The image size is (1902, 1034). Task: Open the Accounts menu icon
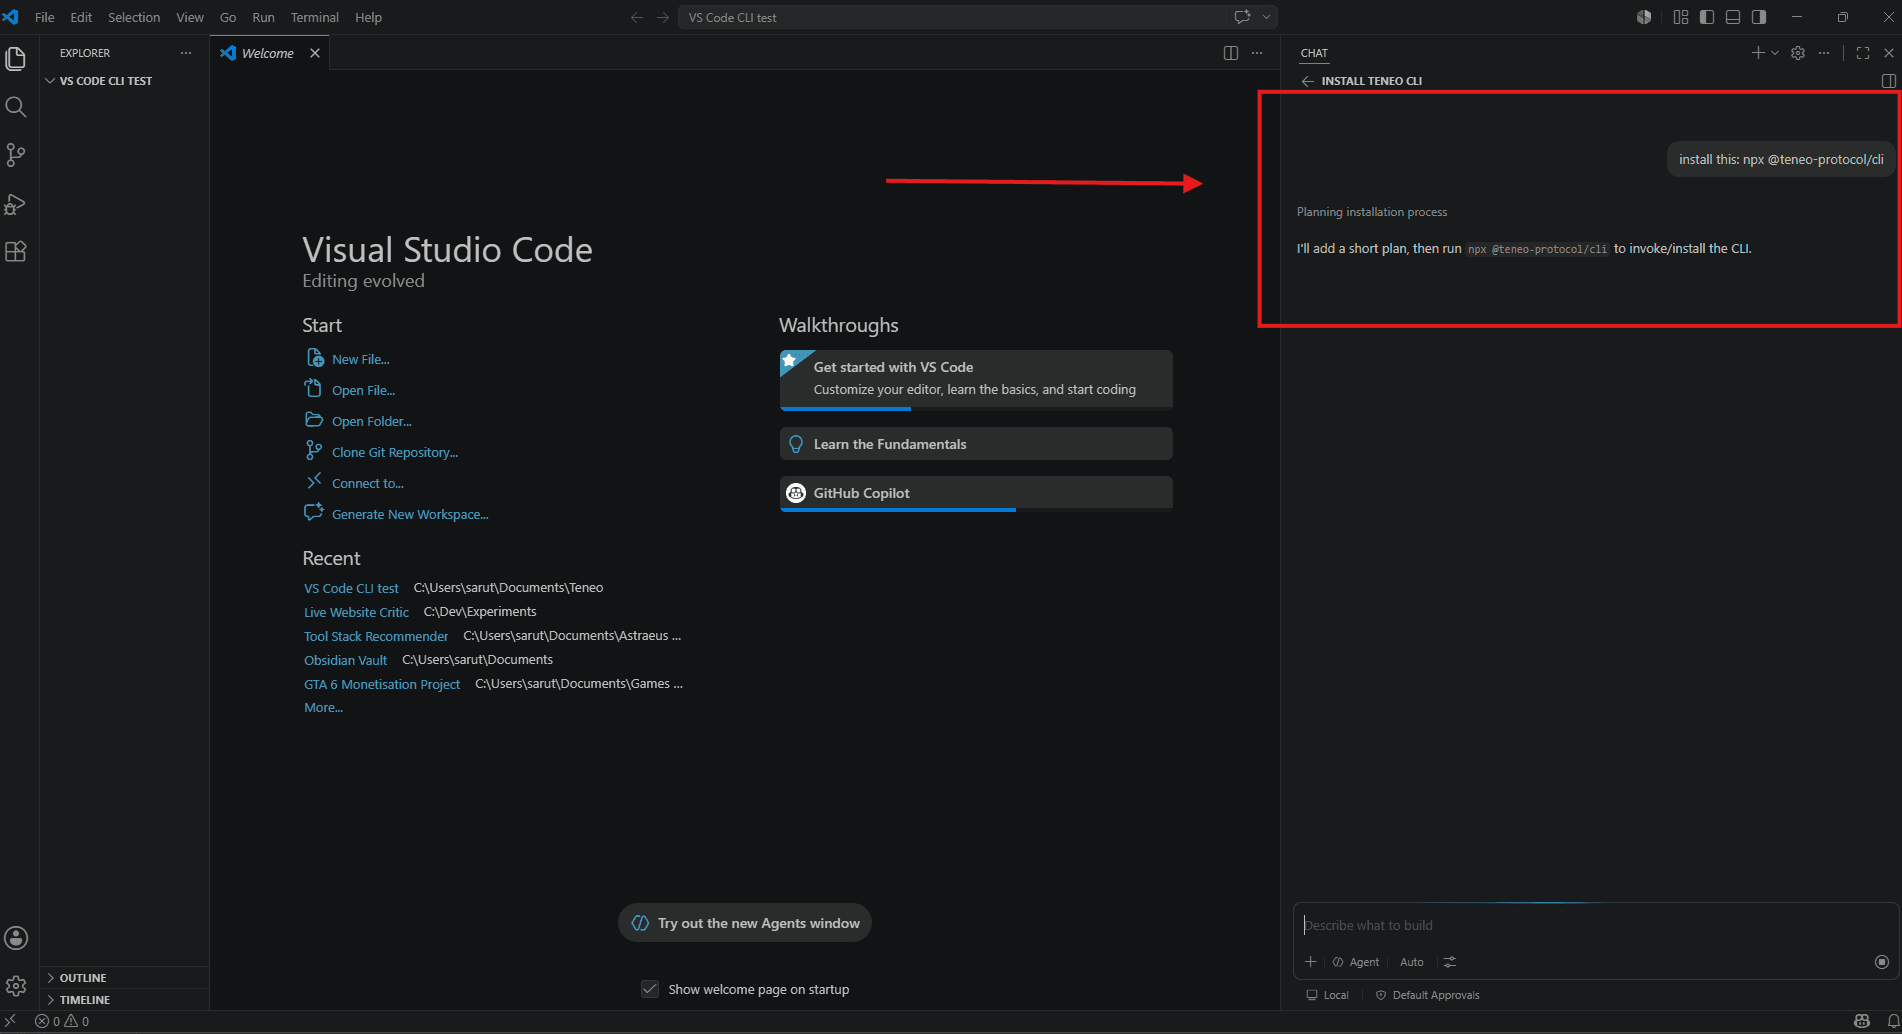(x=16, y=938)
